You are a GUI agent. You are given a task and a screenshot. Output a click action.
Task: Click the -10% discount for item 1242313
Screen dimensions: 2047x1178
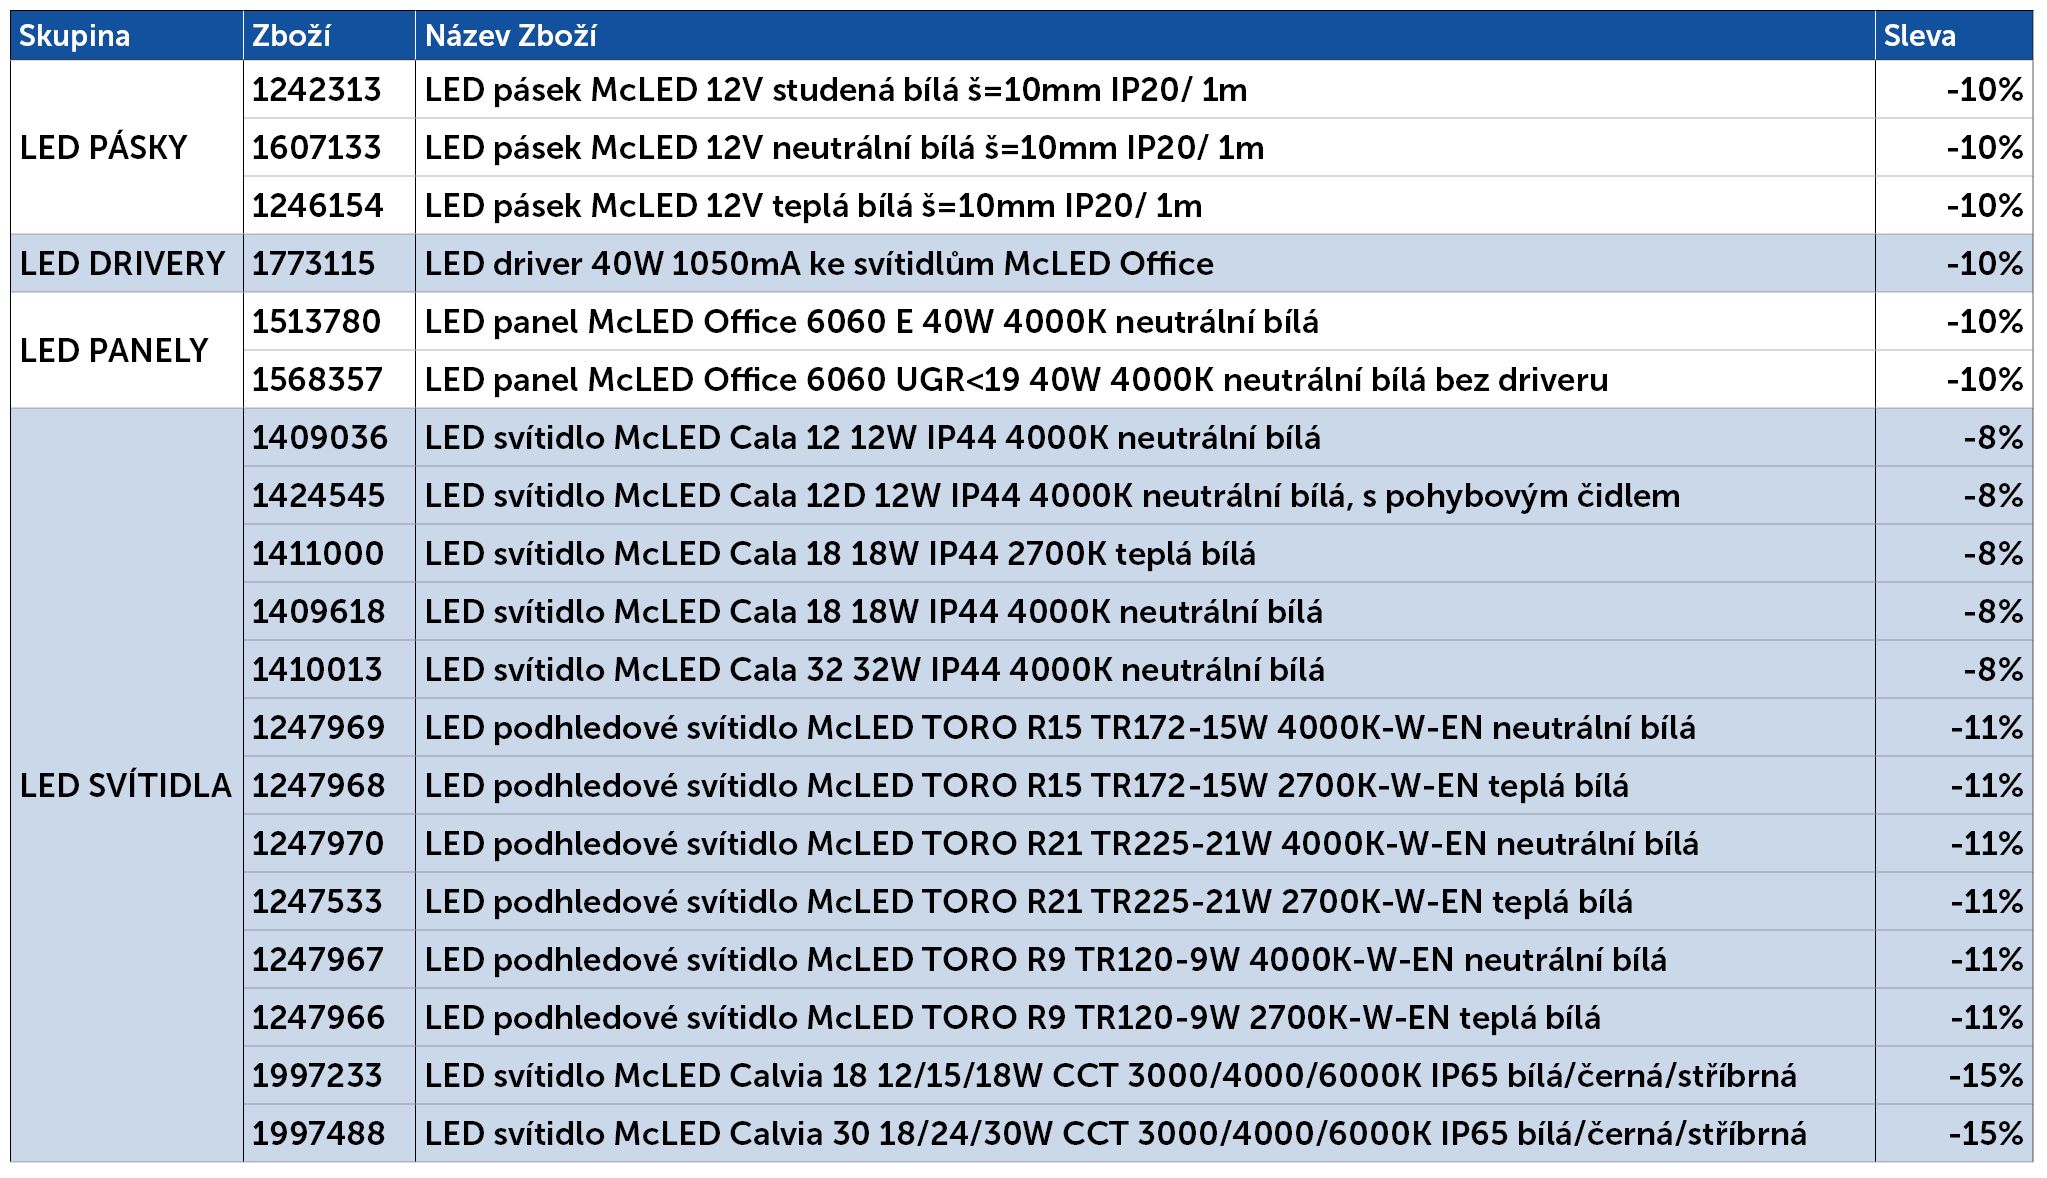pyautogui.click(x=1985, y=90)
